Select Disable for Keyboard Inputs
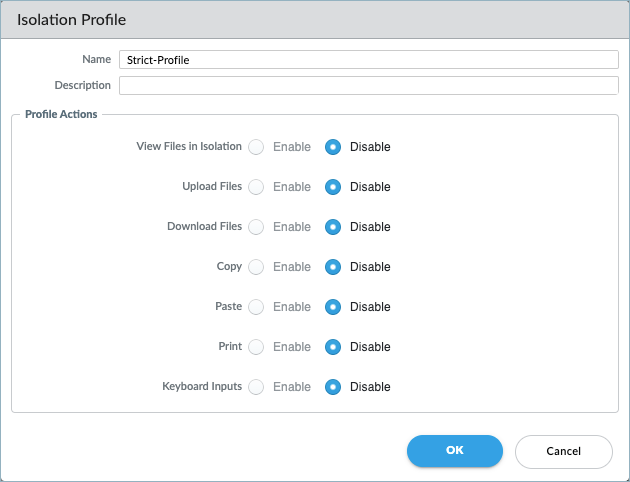Viewport: 630px width, 482px height. click(x=334, y=387)
